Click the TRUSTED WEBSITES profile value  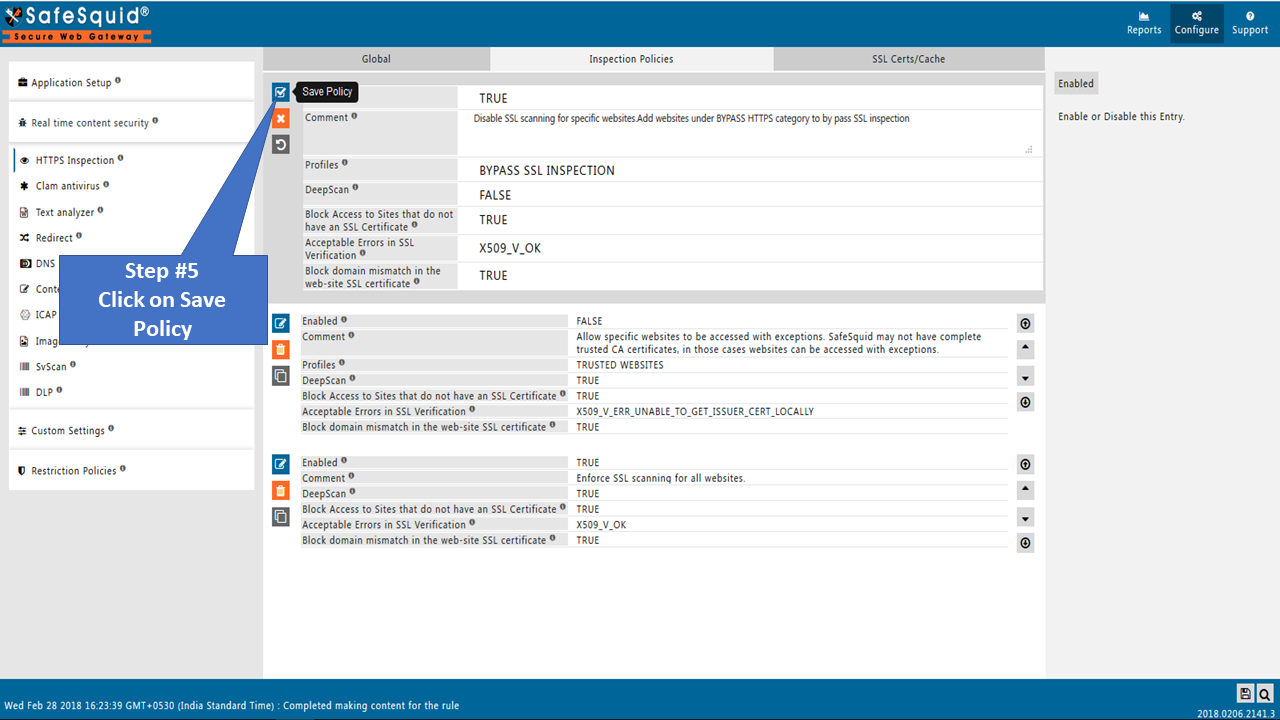620,365
